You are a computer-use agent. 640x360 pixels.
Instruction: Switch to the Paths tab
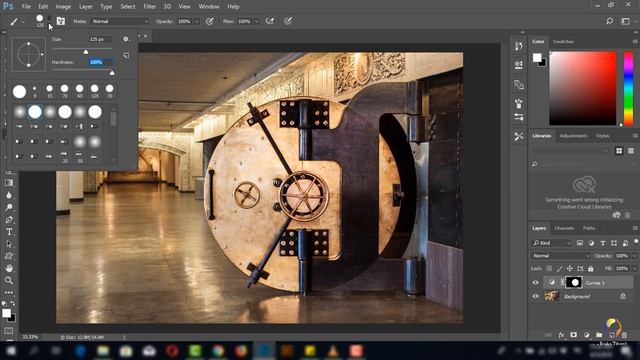pyautogui.click(x=589, y=228)
